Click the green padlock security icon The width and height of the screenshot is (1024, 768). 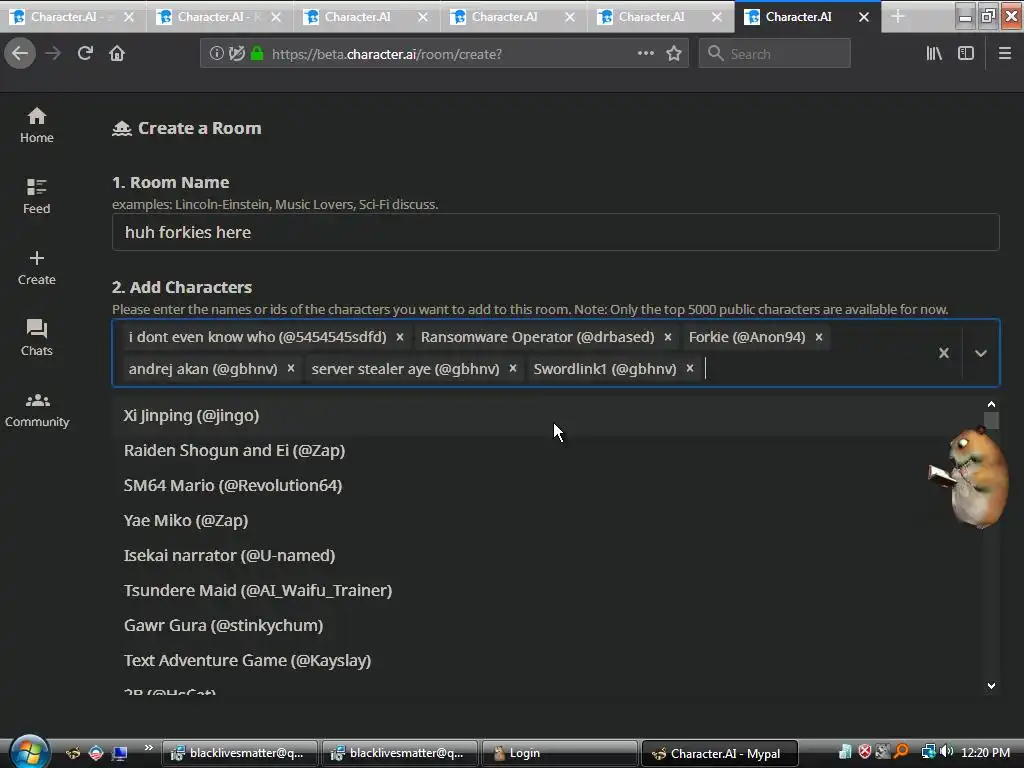click(x=257, y=54)
